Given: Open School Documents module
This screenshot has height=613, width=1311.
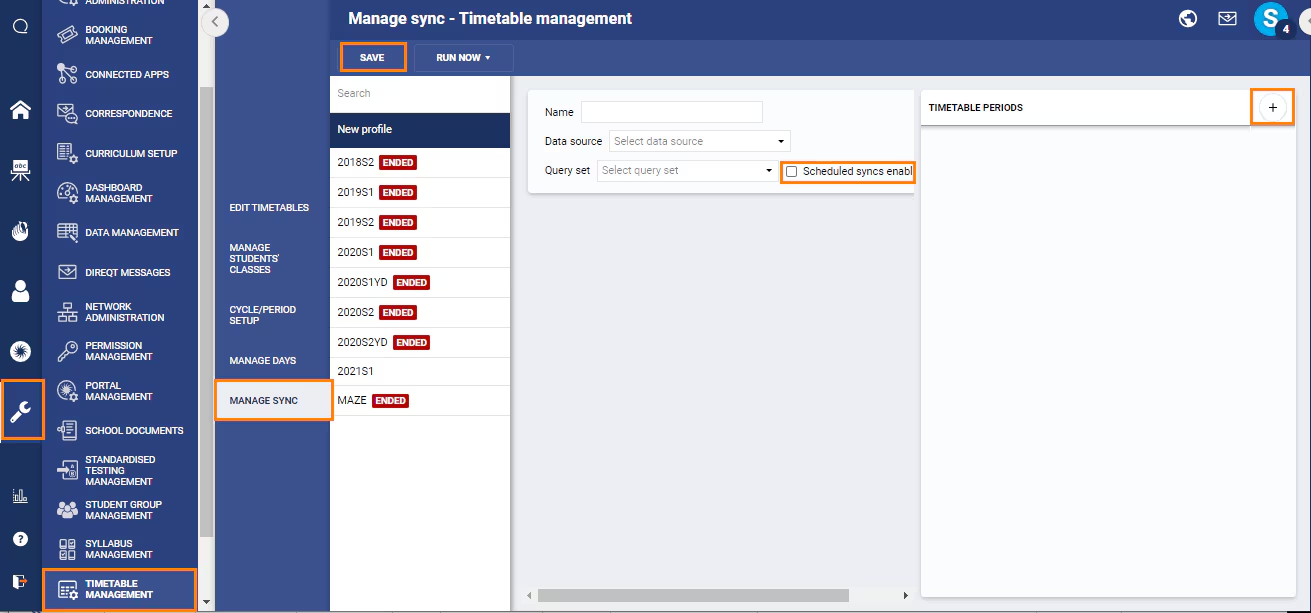Looking at the screenshot, I should [x=119, y=430].
